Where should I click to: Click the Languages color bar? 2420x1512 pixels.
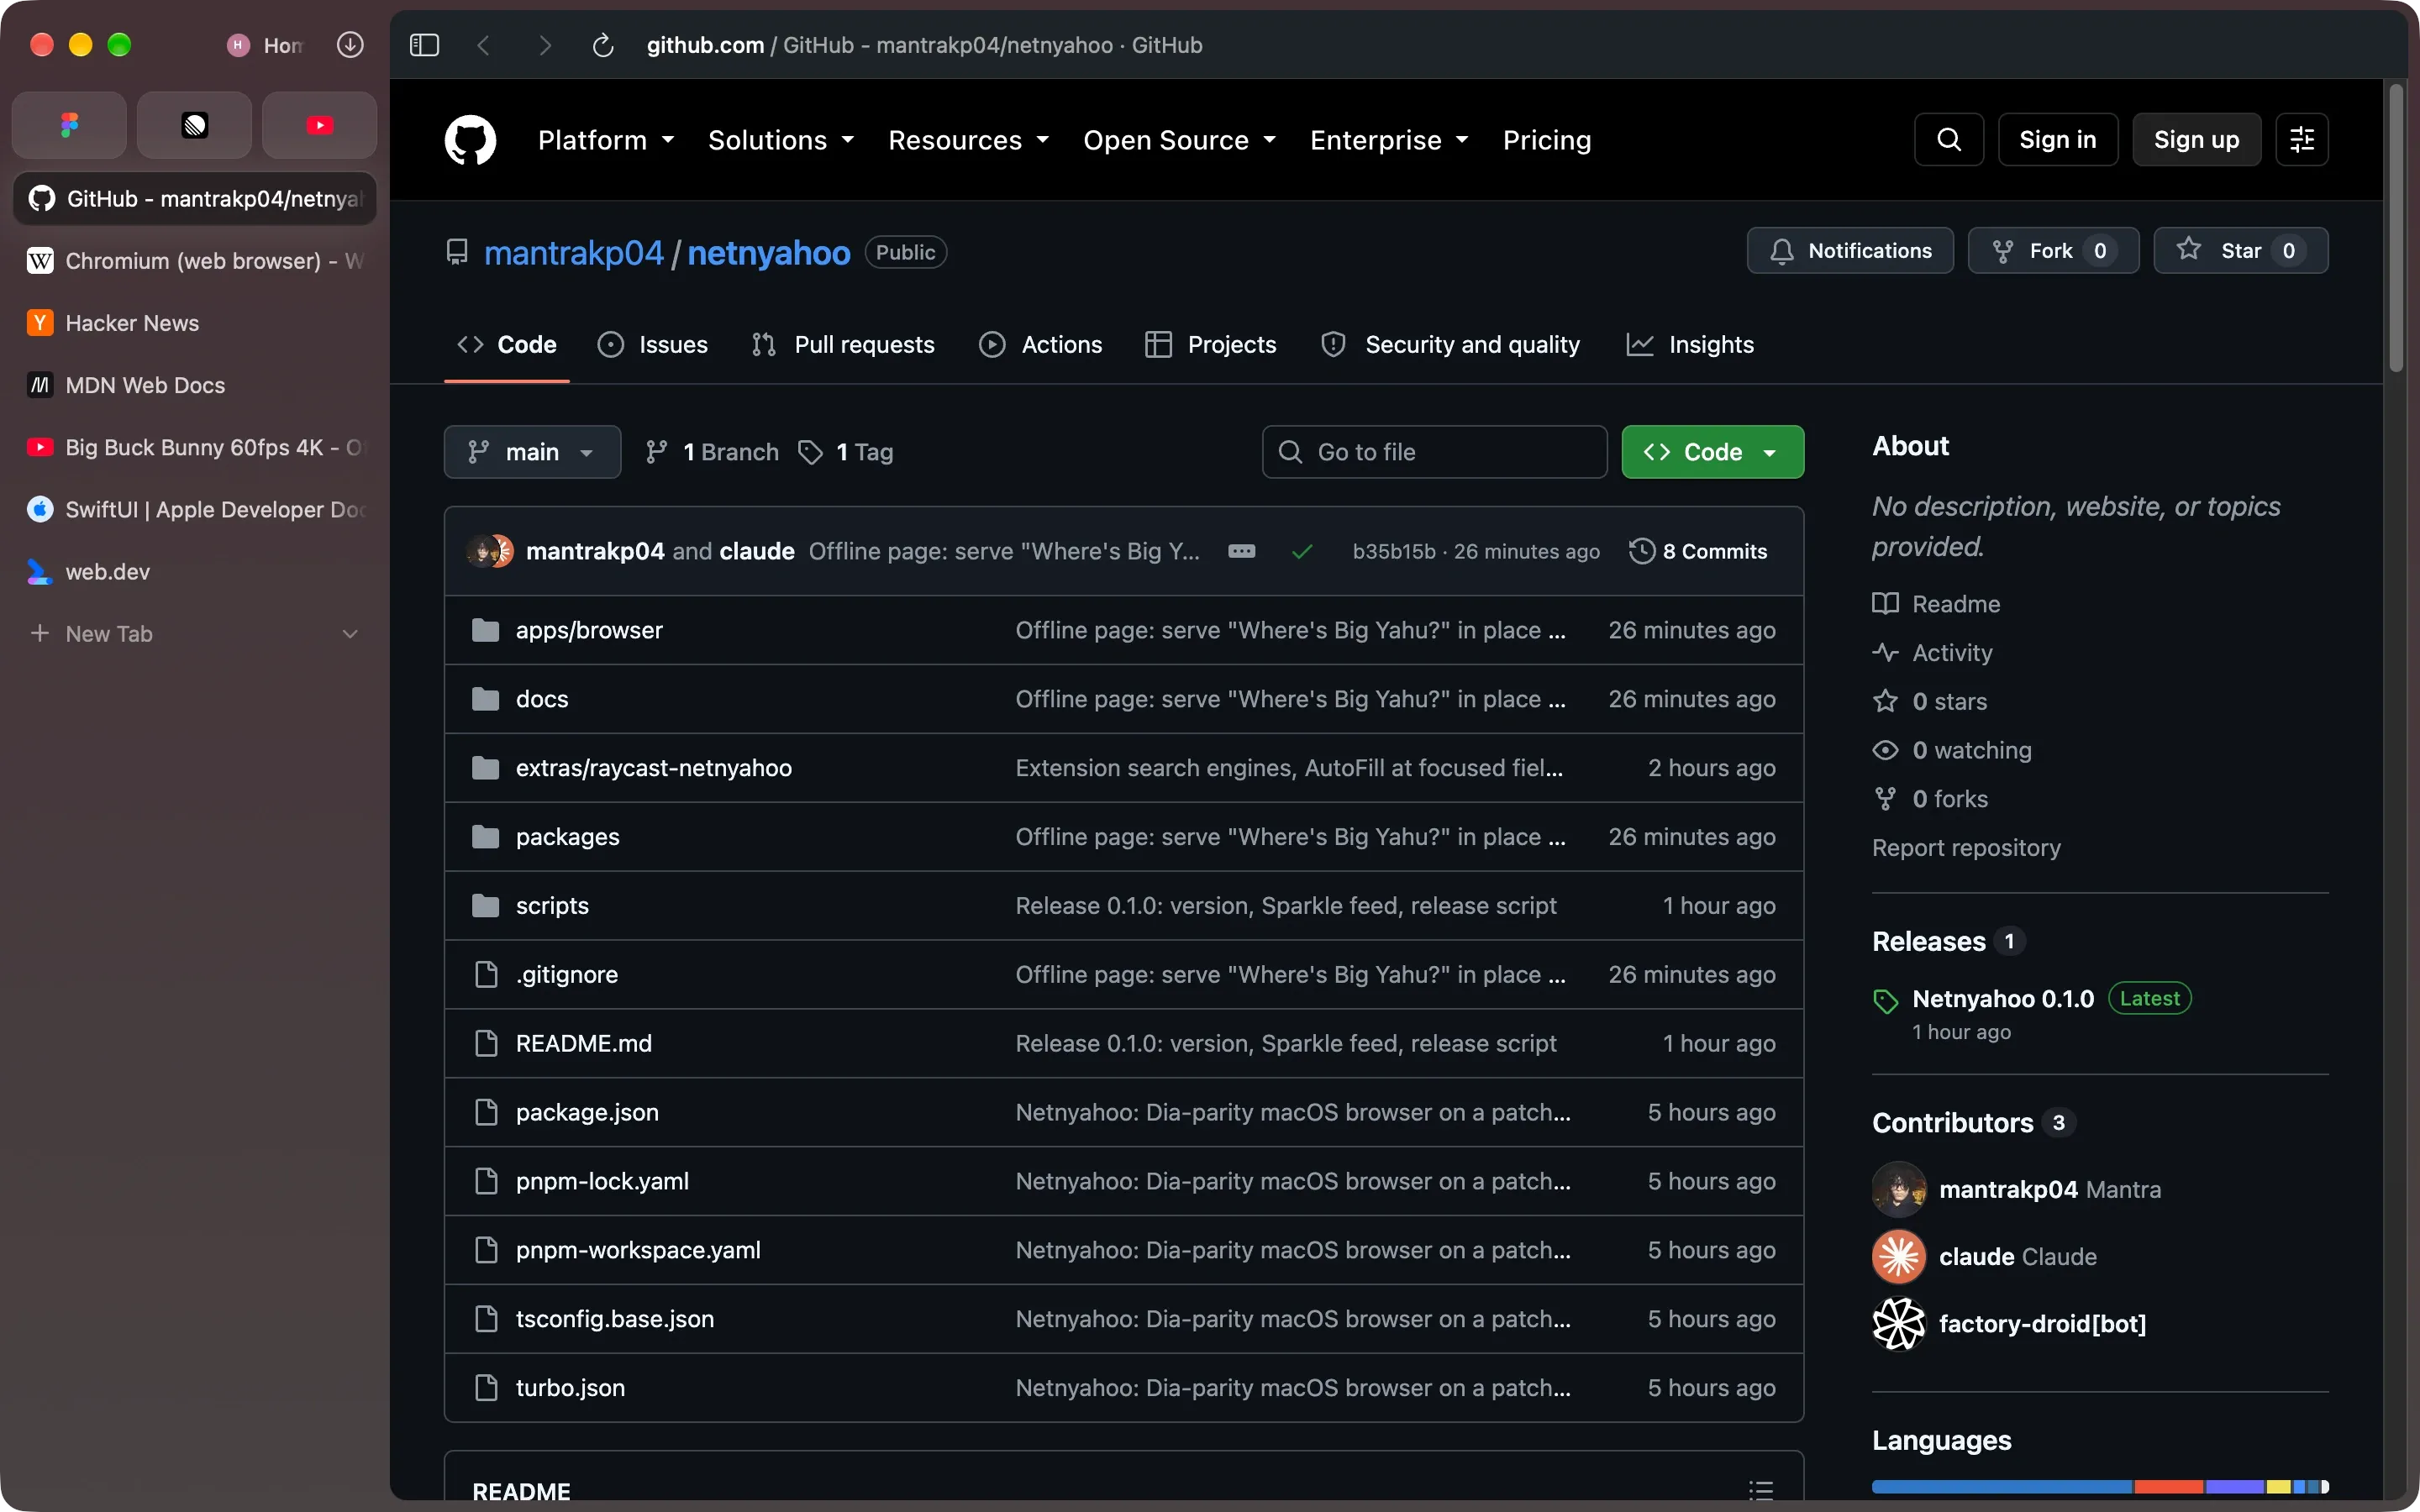tap(2100, 1487)
